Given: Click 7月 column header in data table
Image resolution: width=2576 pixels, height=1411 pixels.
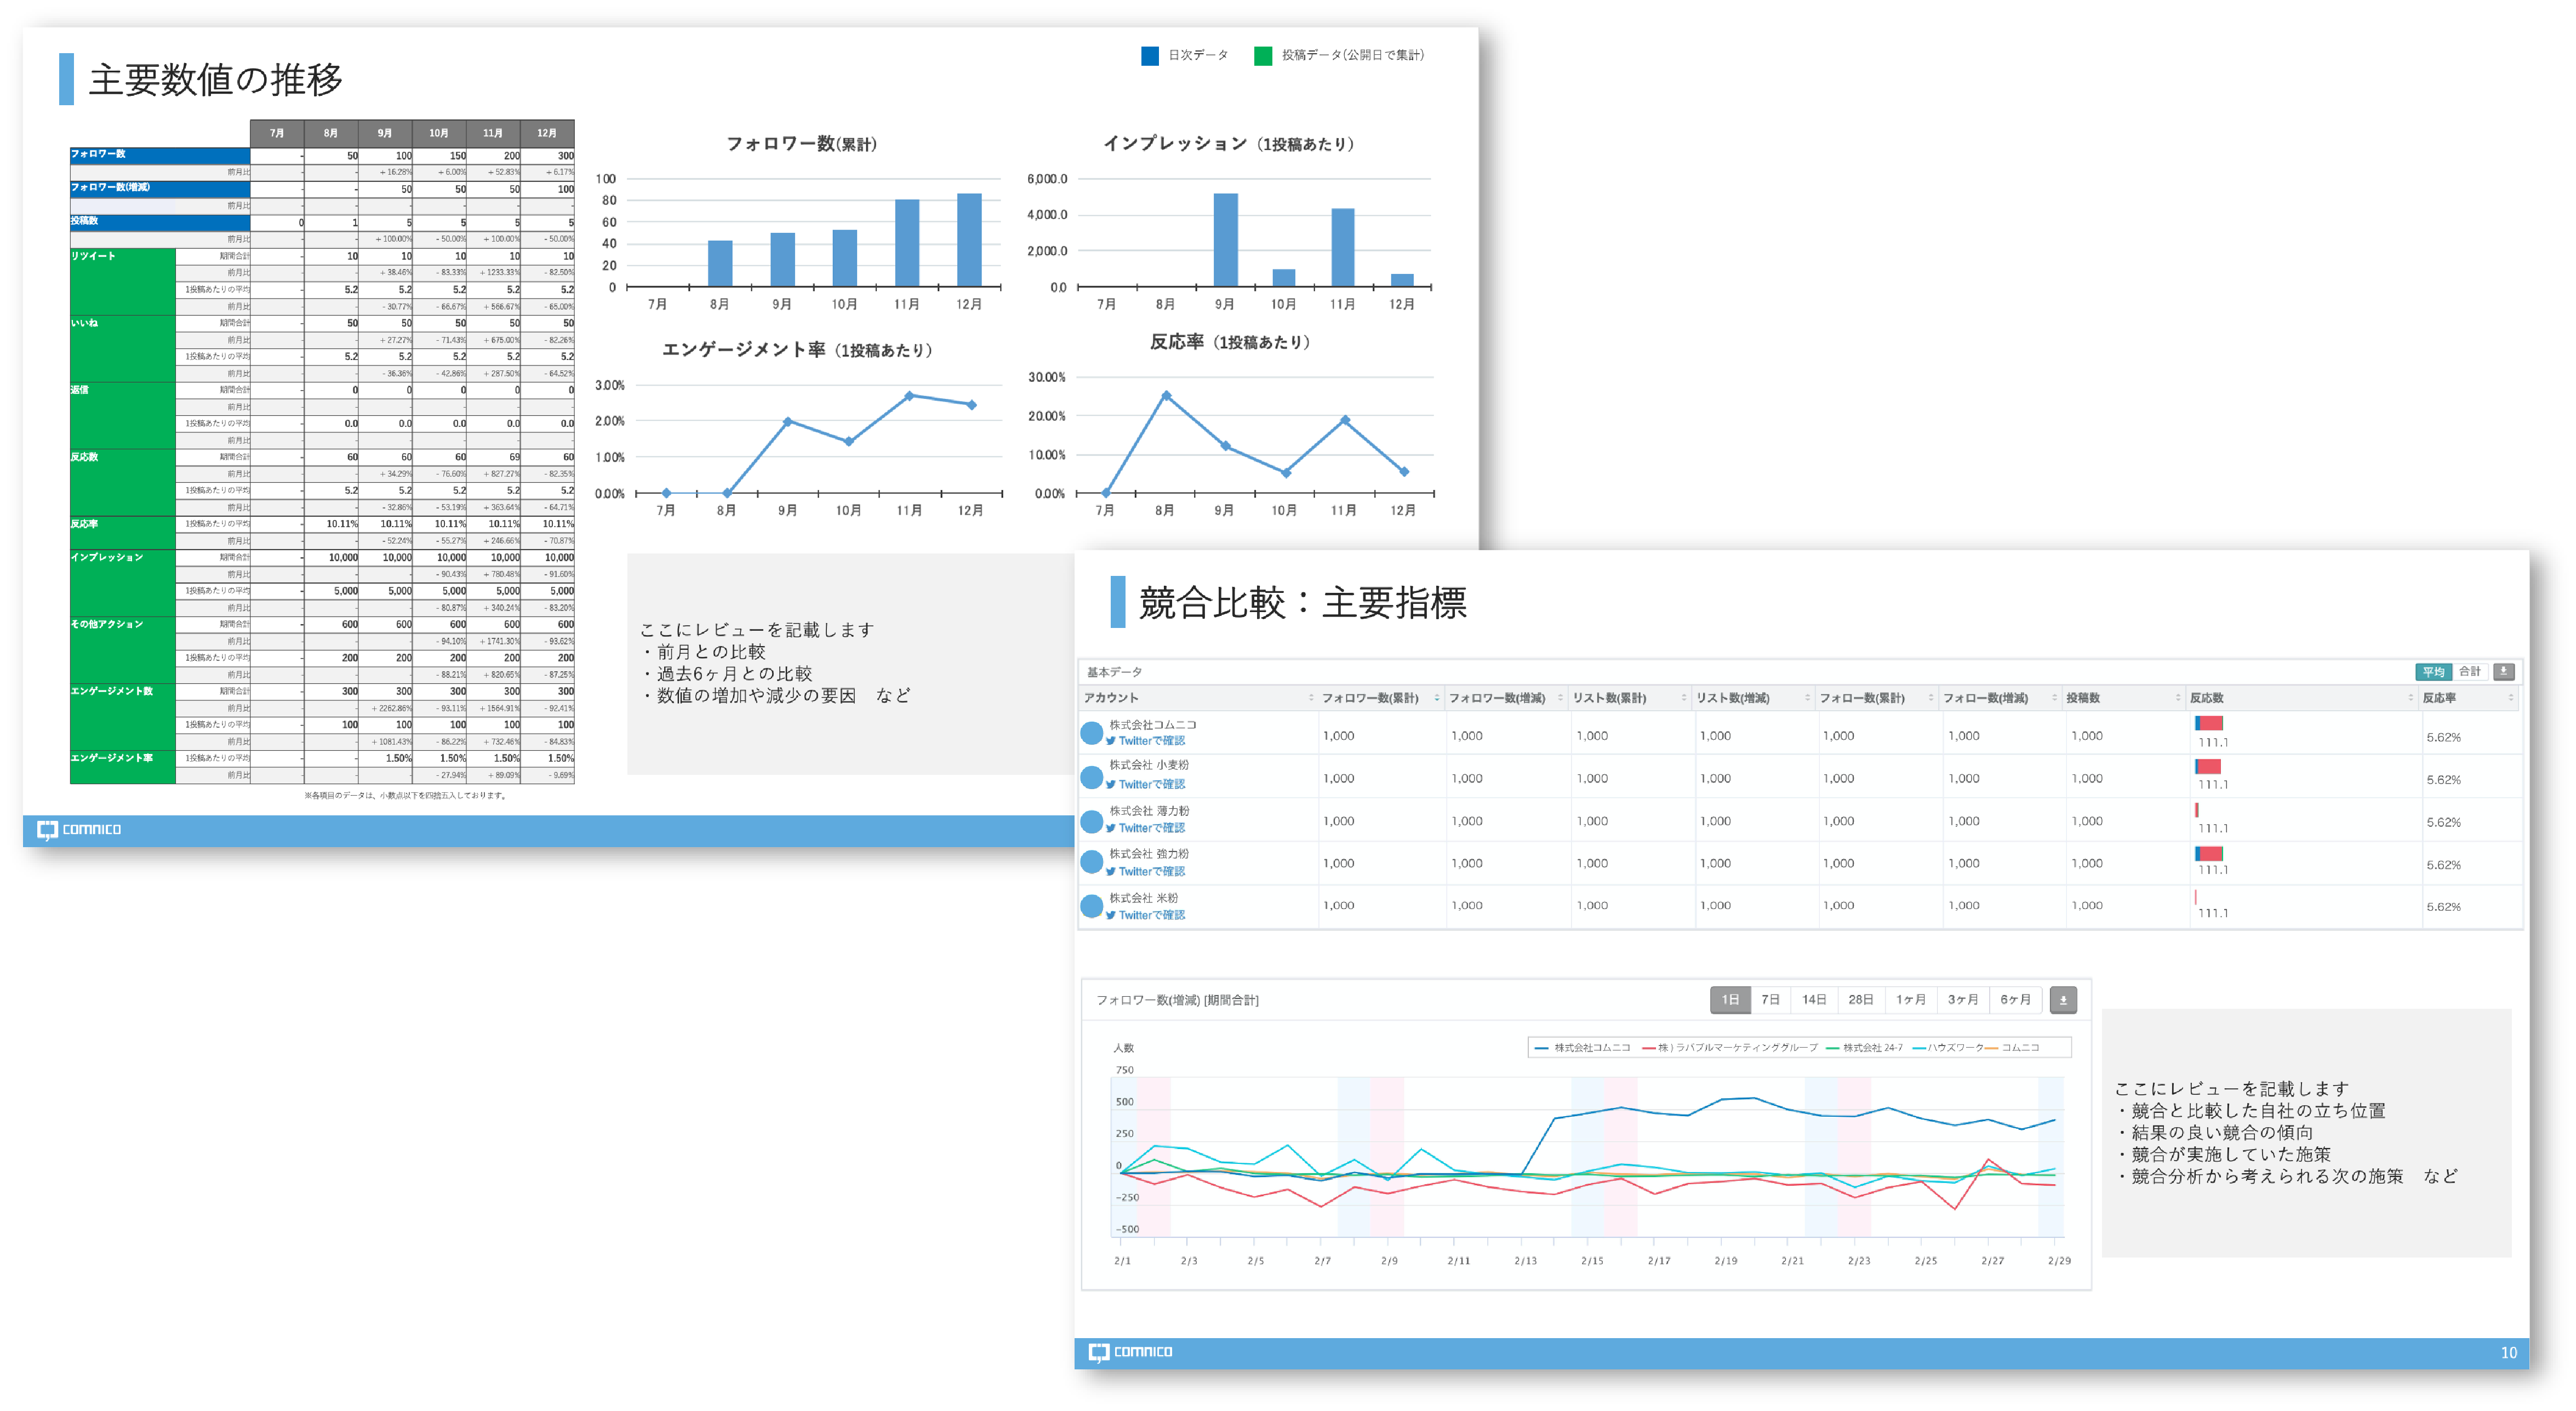Looking at the screenshot, I should (x=277, y=133).
